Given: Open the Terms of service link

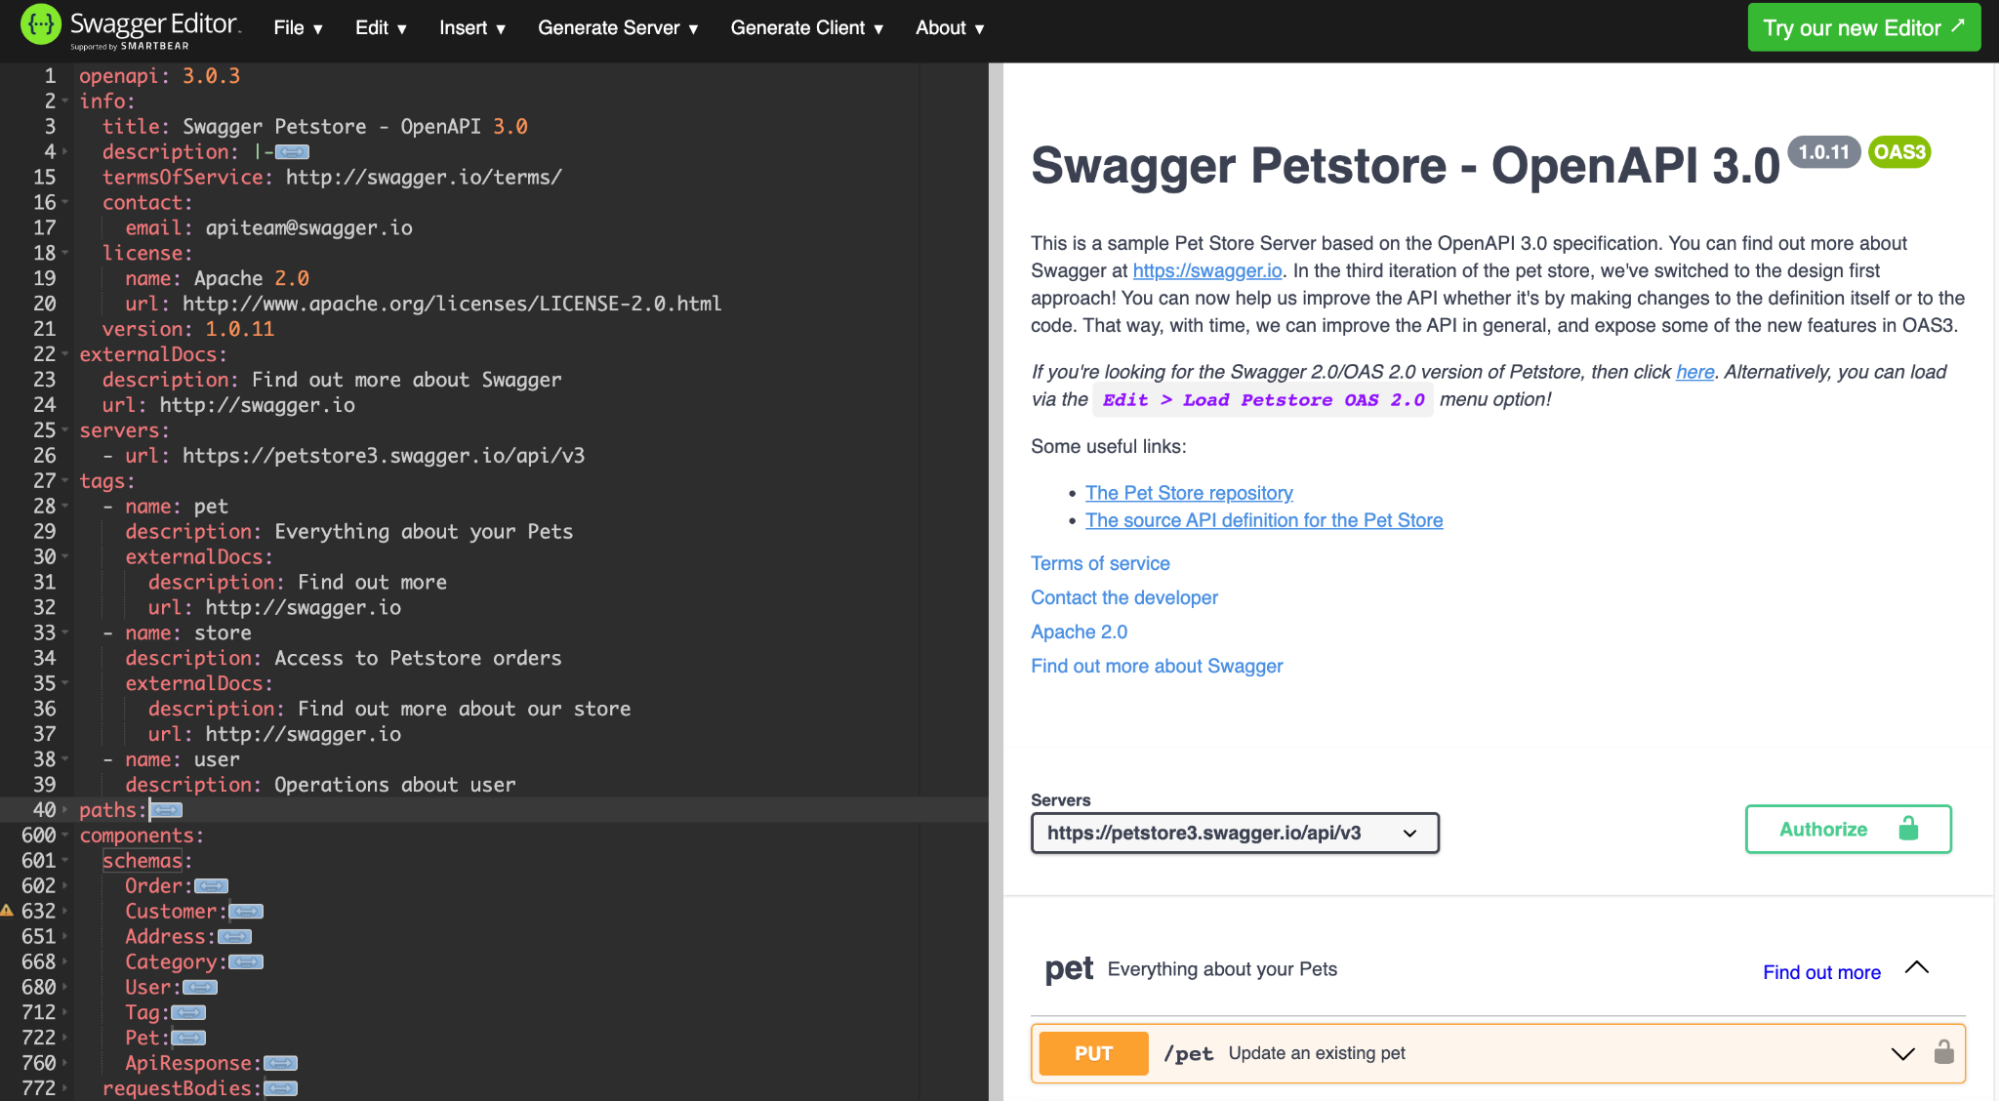Looking at the screenshot, I should (x=1099, y=563).
